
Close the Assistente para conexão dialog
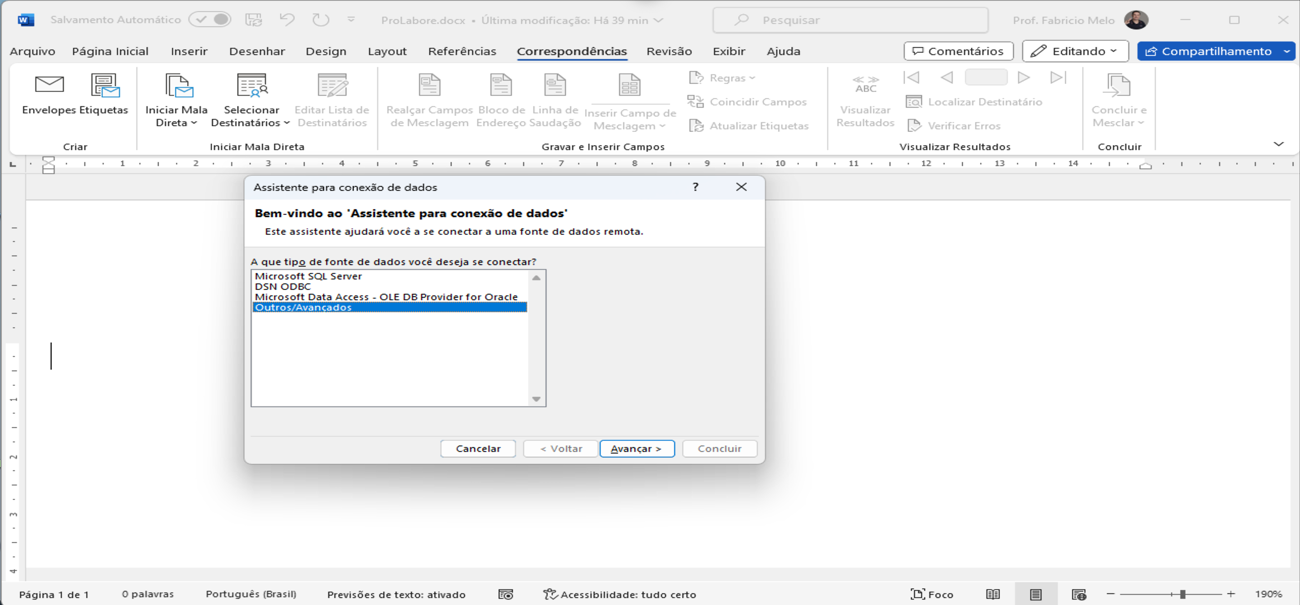(x=741, y=187)
